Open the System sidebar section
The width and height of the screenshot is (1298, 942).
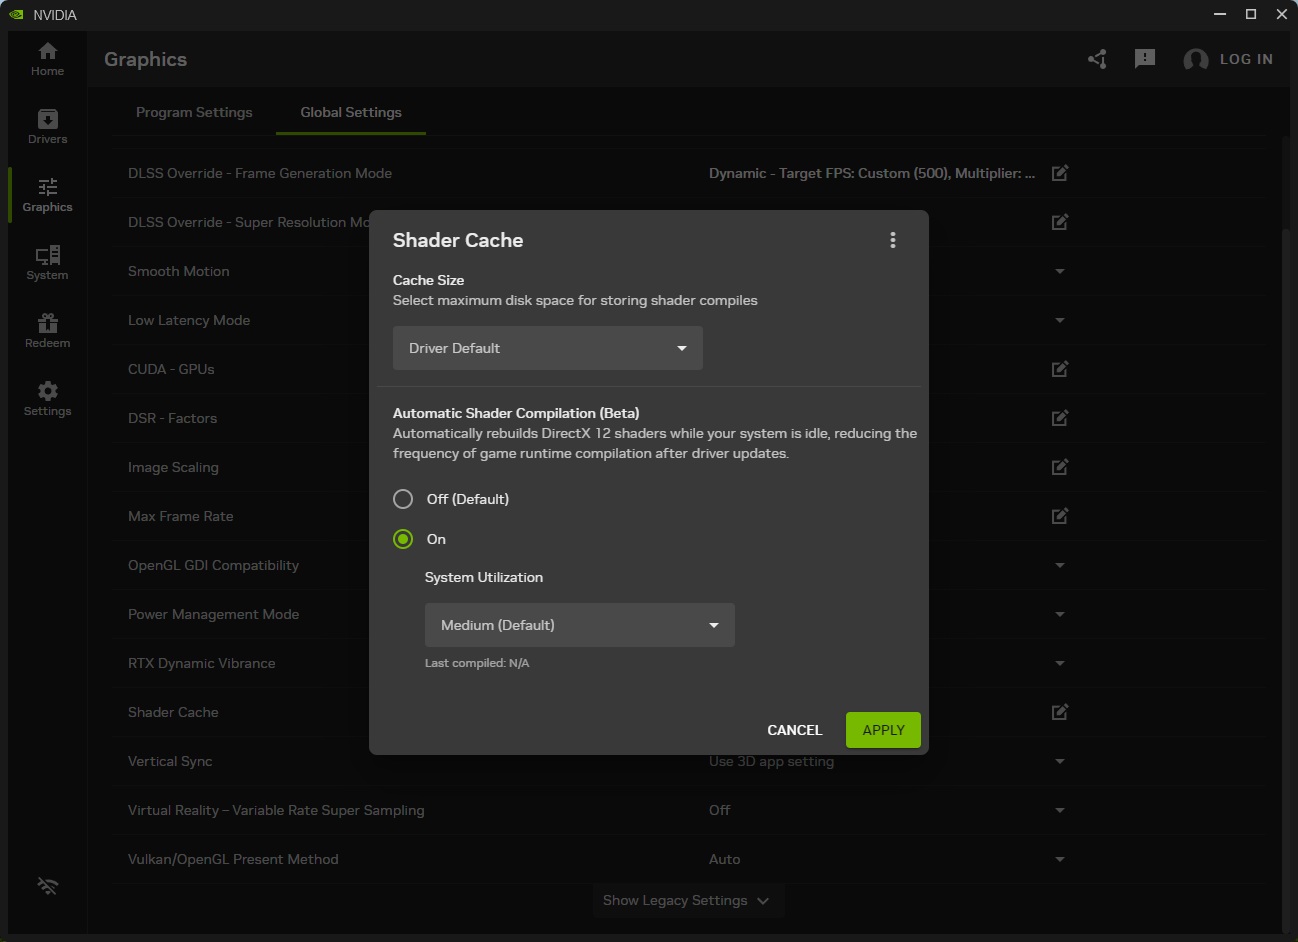(47, 263)
